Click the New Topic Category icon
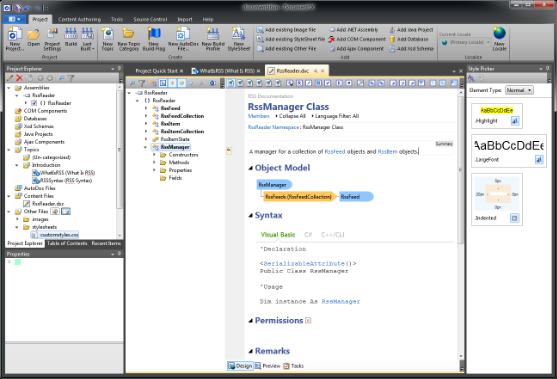 (129, 39)
